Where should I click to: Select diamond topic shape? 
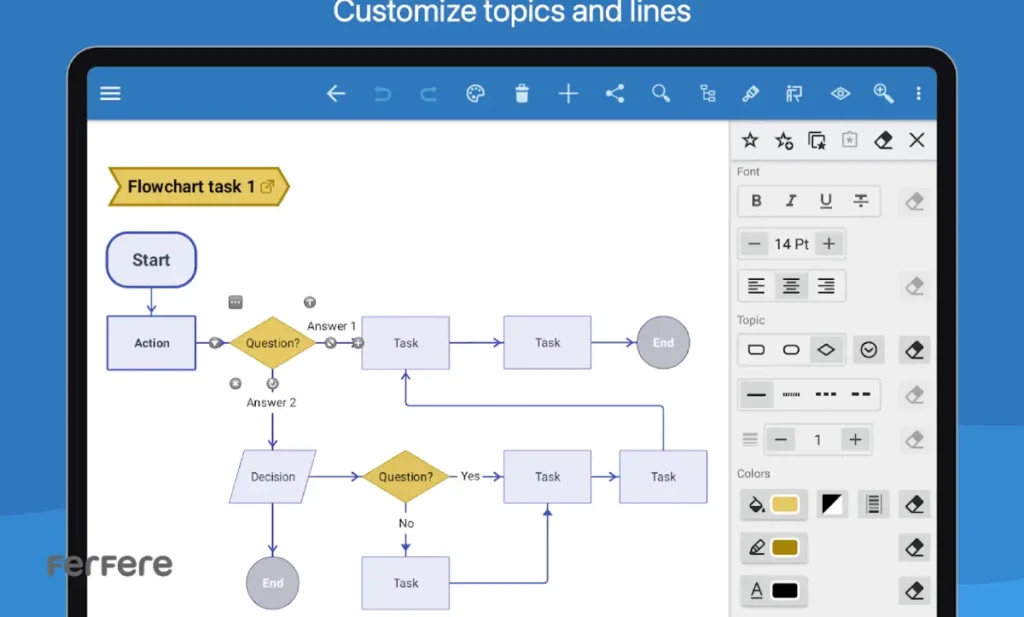coord(826,350)
